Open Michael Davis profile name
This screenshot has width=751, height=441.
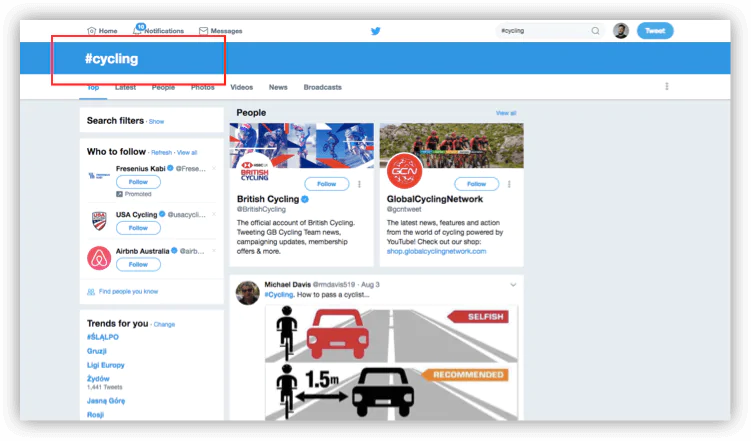(287, 285)
